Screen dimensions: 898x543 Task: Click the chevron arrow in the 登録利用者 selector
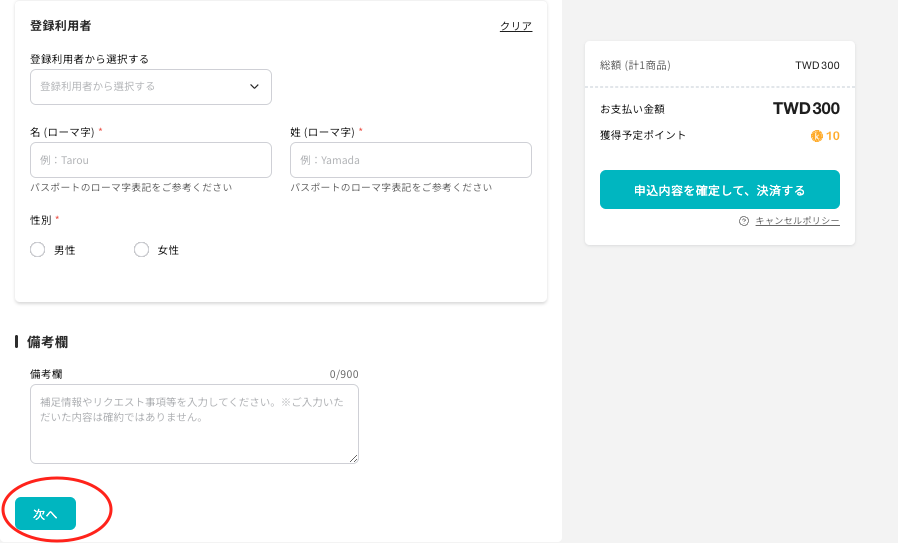[254, 87]
